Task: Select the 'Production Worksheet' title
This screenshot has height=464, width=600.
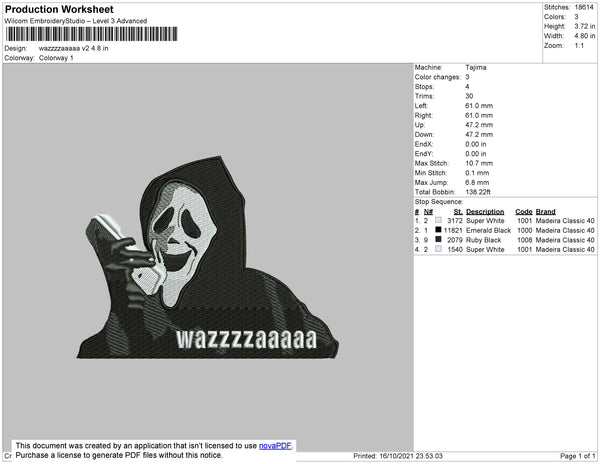Action: pyautogui.click(x=59, y=9)
